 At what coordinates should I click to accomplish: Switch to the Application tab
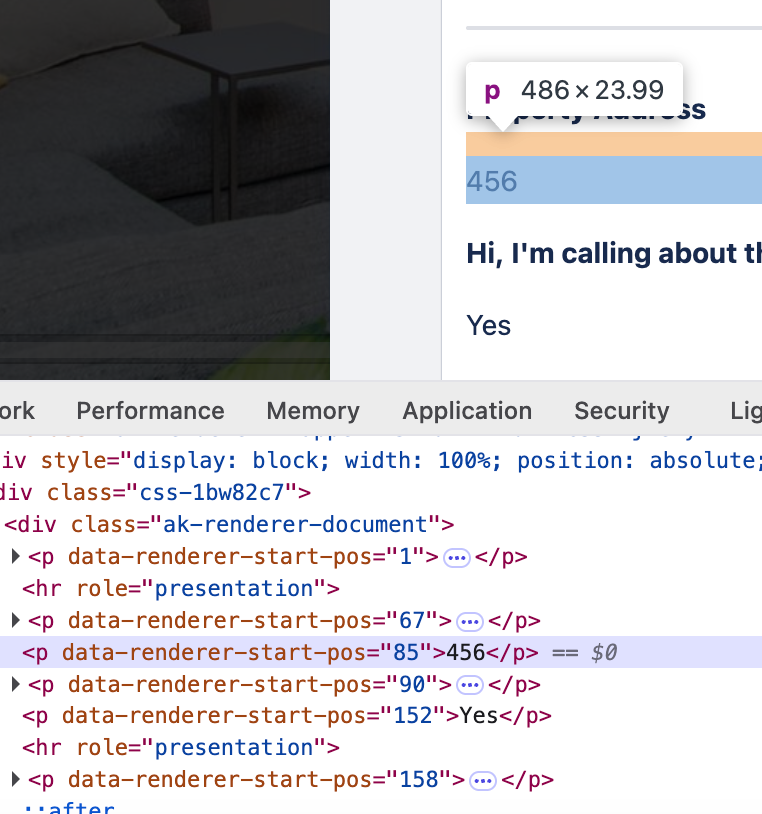pyautogui.click(x=466, y=410)
